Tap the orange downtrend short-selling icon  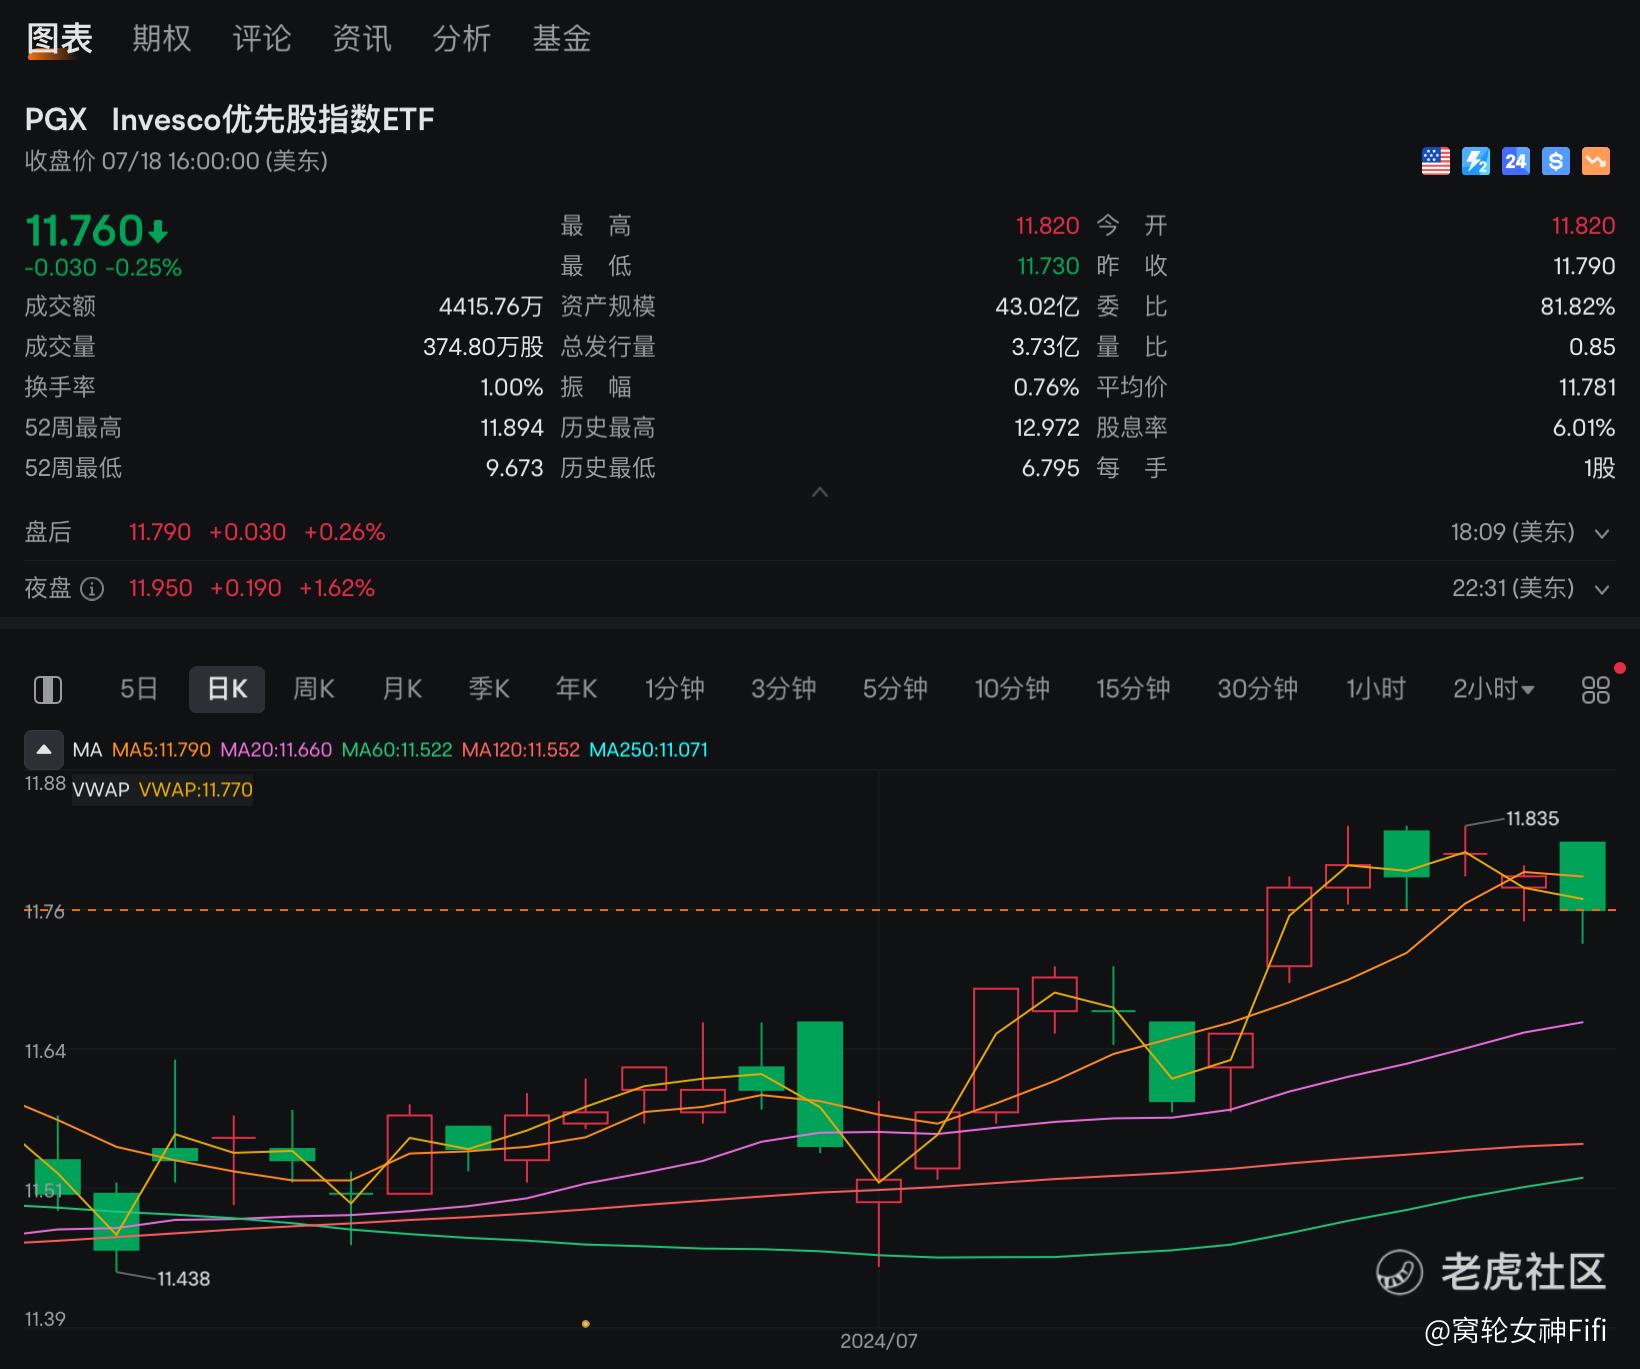pos(1596,161)
